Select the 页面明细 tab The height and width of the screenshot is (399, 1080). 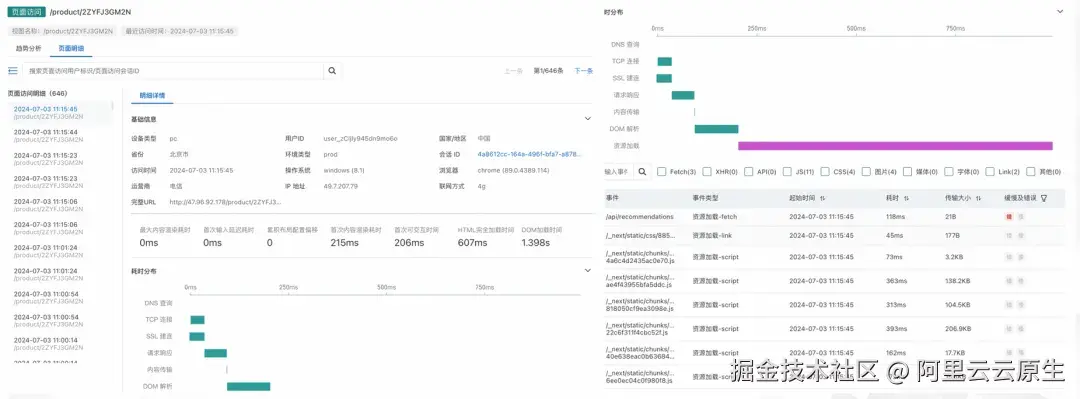pos(71,48)
